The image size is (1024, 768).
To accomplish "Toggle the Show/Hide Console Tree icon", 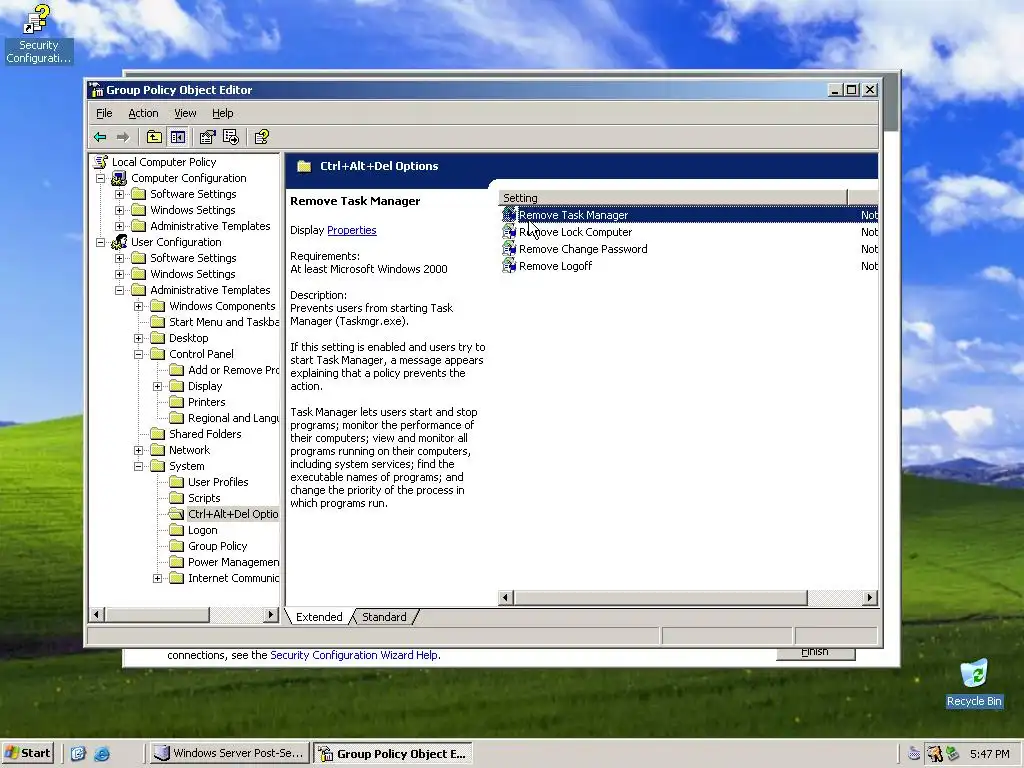I will pos(178,137).
